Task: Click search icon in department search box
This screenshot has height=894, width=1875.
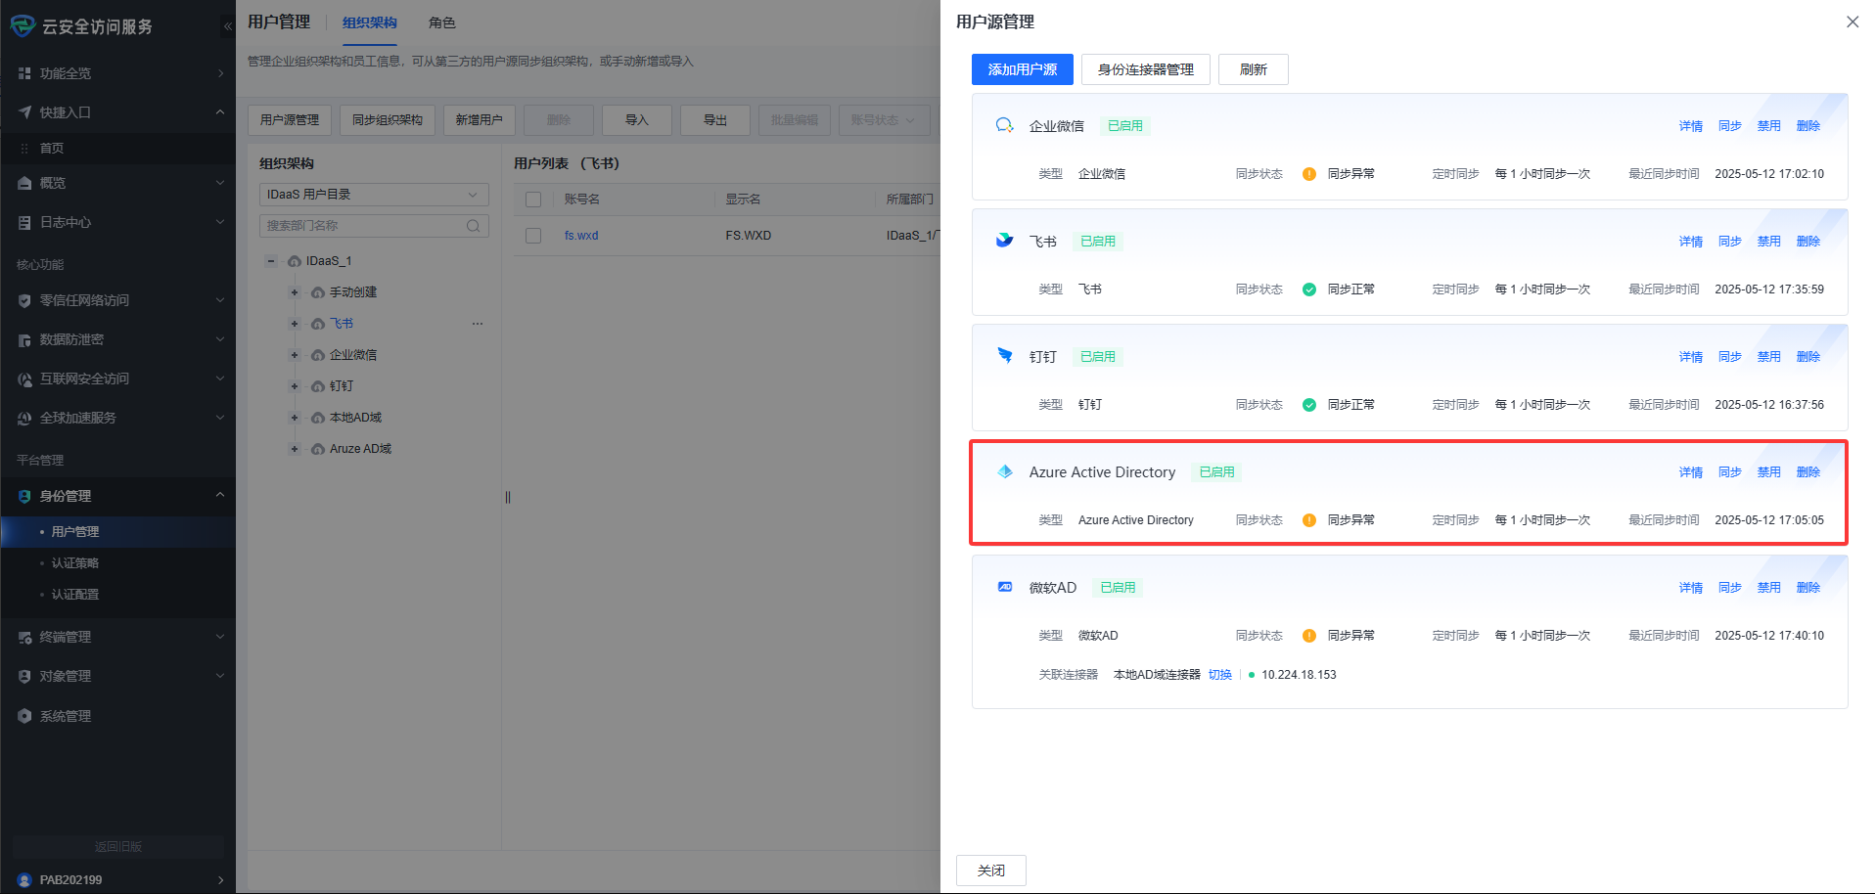Action: [473, 226]
